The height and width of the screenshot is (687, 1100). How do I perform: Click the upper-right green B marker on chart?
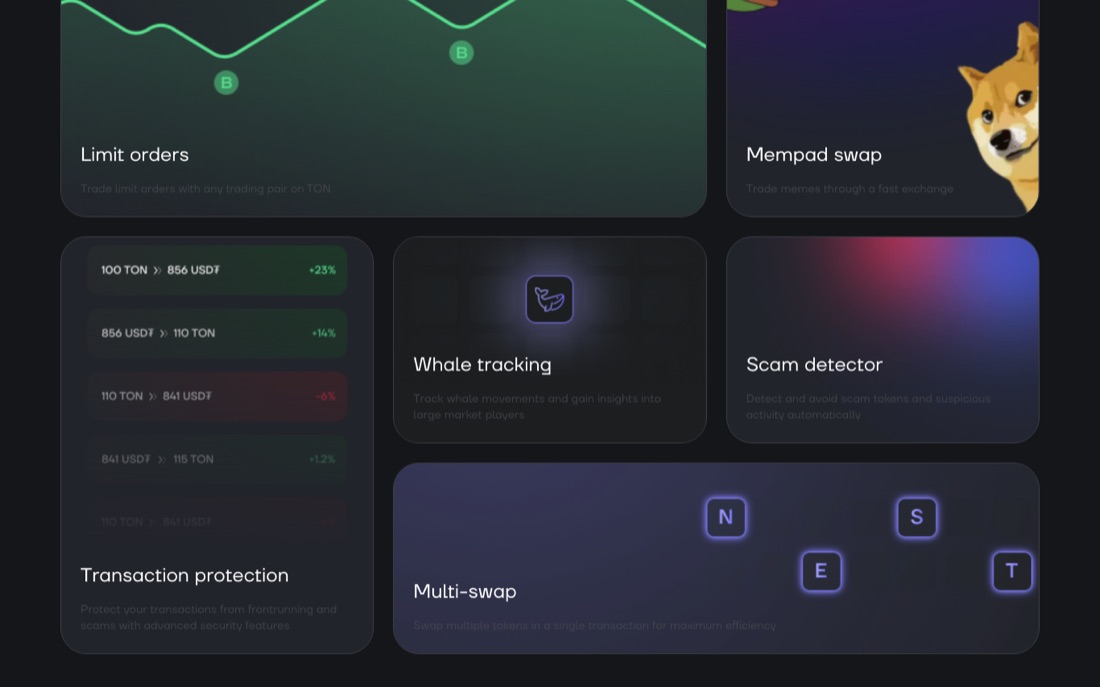click(x=461, y=53)
